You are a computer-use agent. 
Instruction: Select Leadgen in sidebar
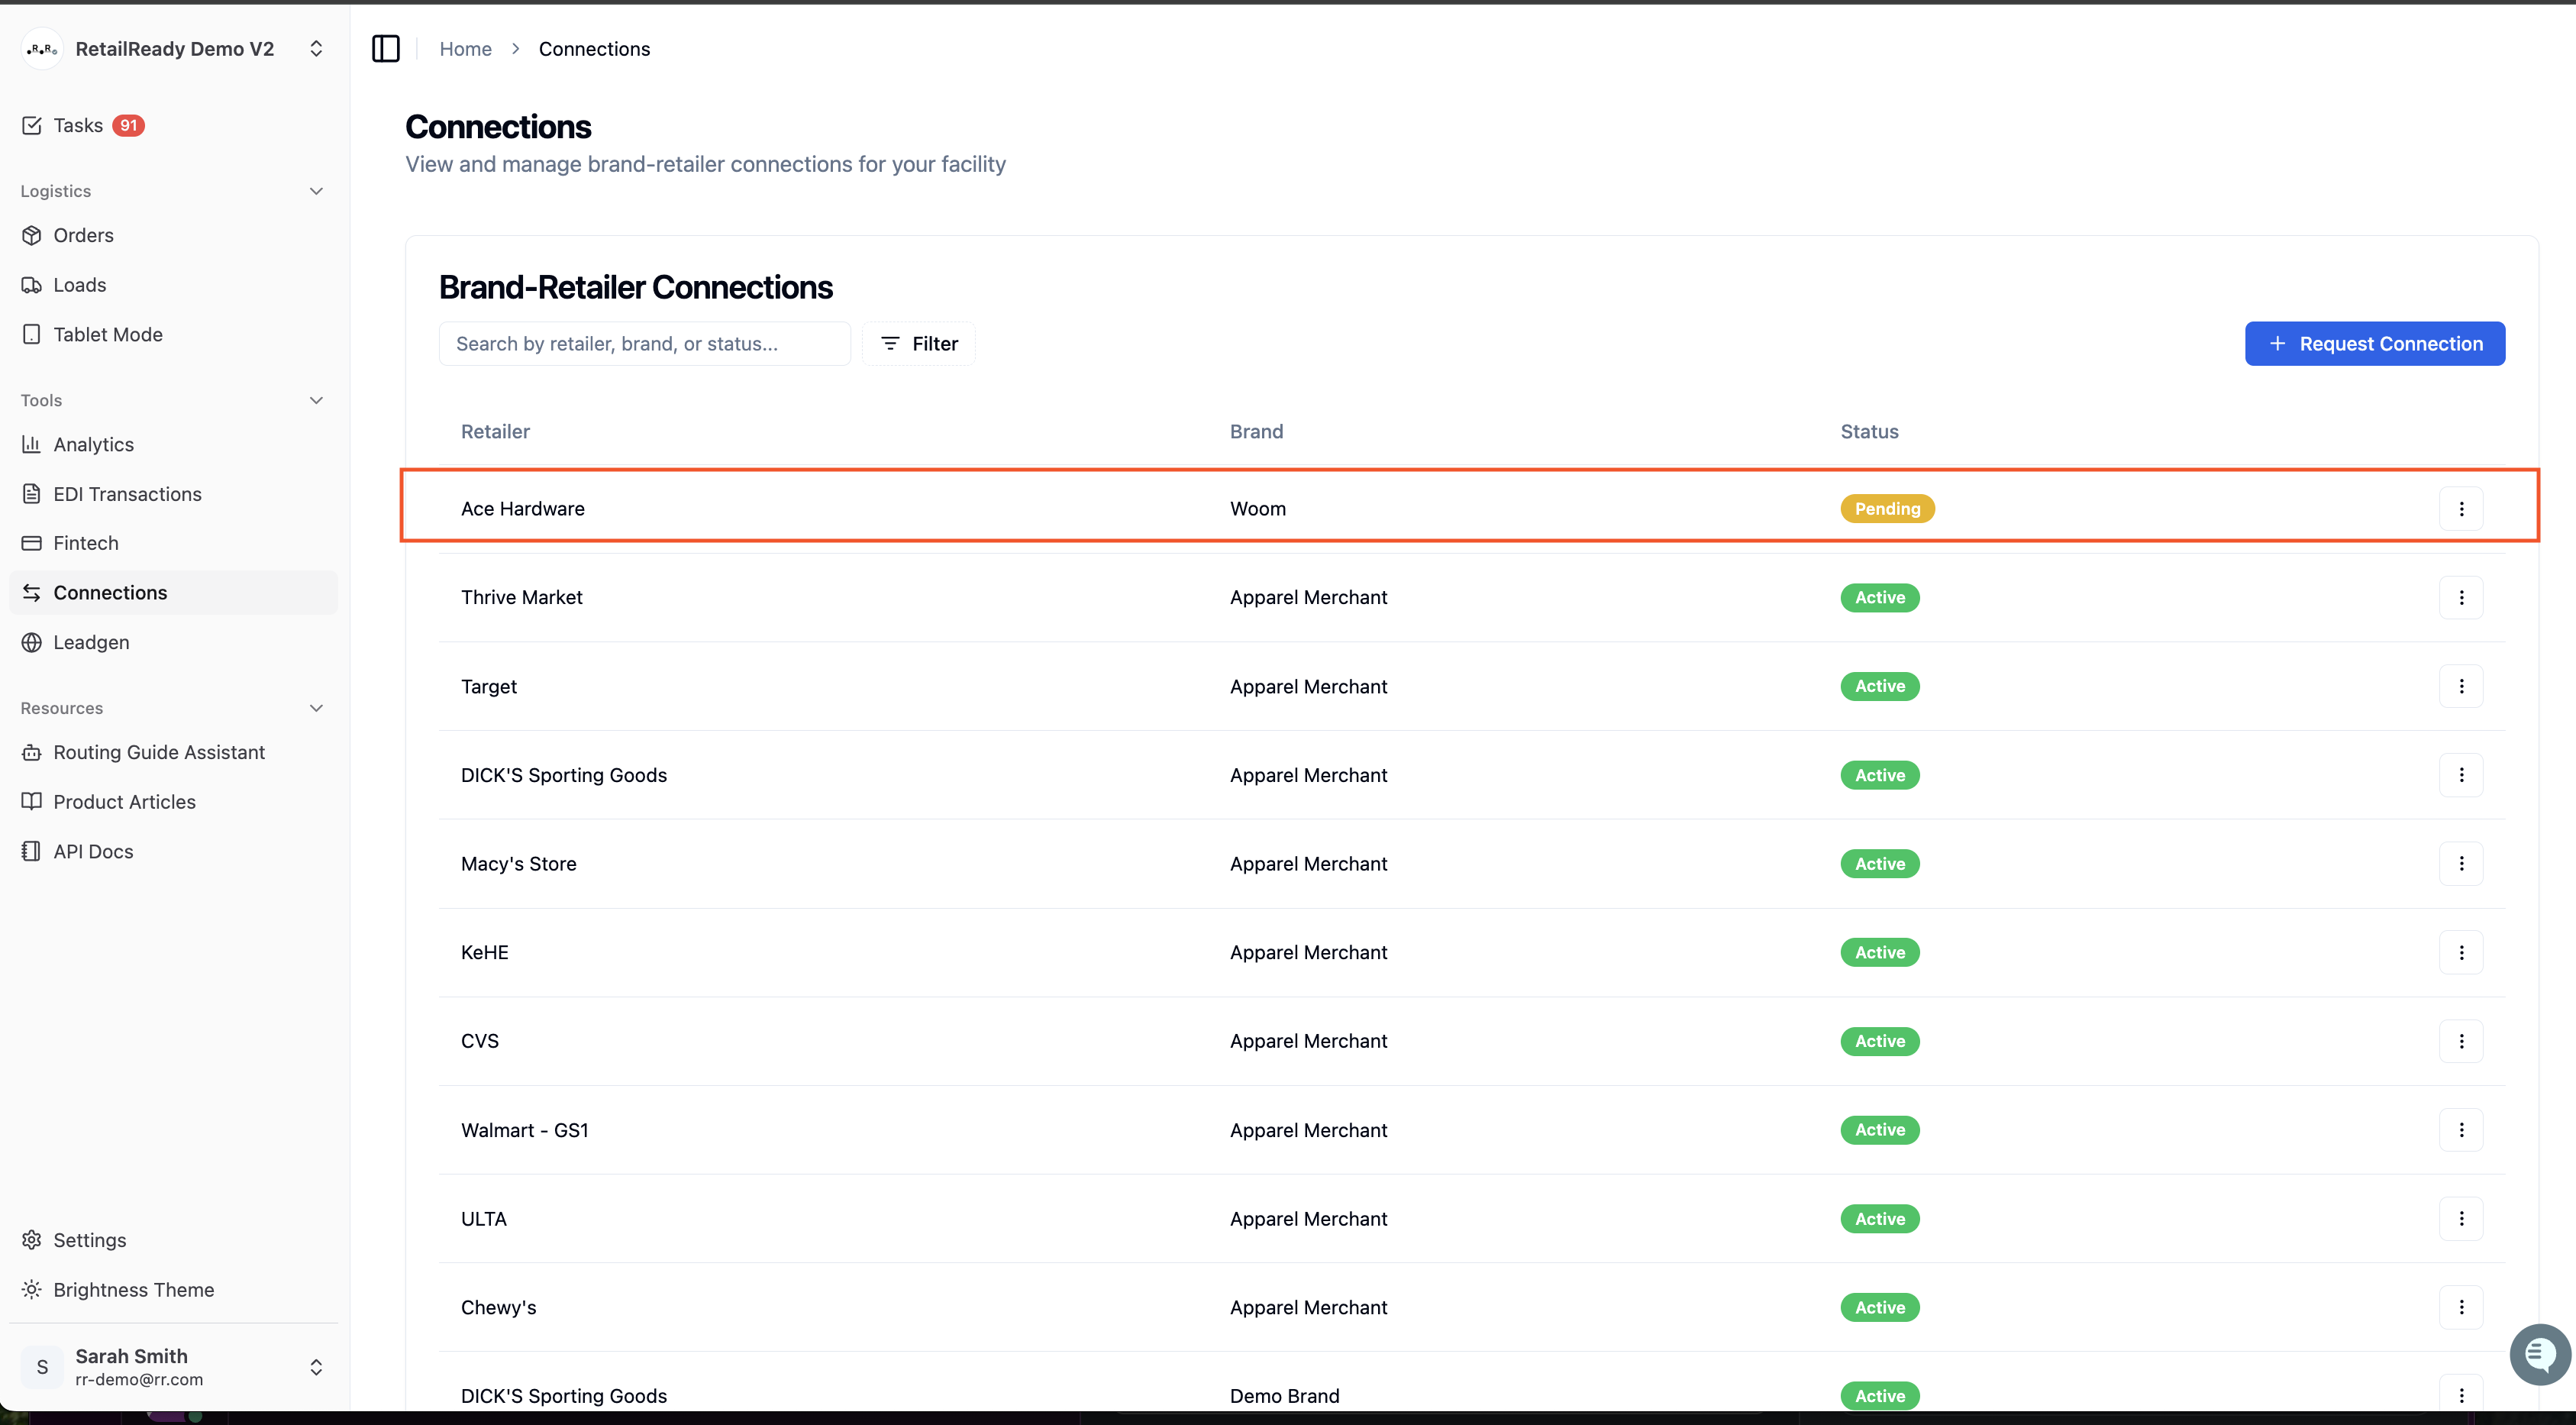173,642
